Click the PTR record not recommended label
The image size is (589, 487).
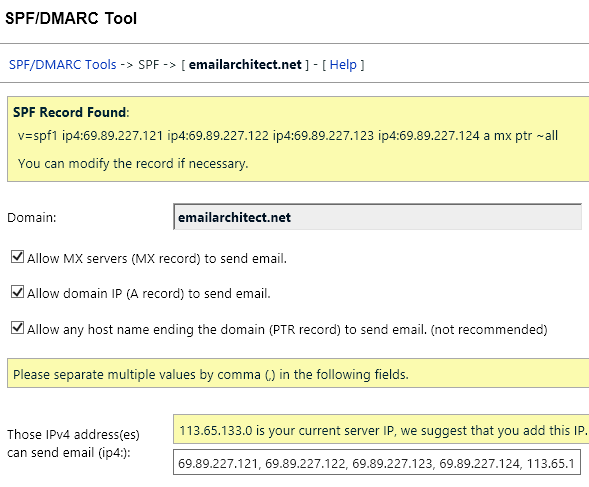click(x=287, y=330)
